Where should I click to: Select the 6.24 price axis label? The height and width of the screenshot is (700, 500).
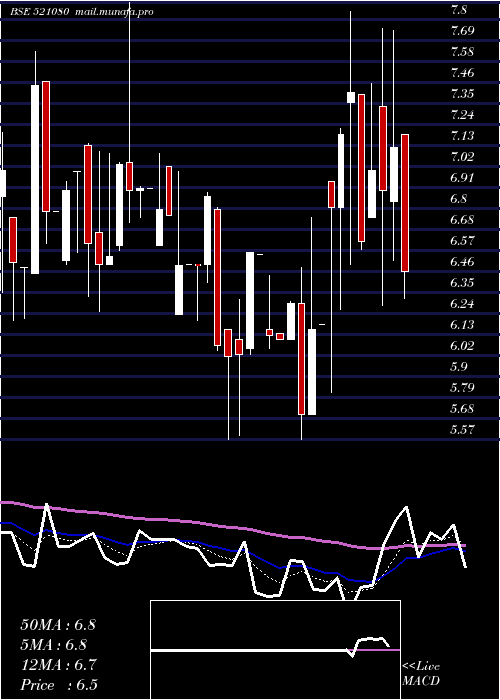pos(462,304)
